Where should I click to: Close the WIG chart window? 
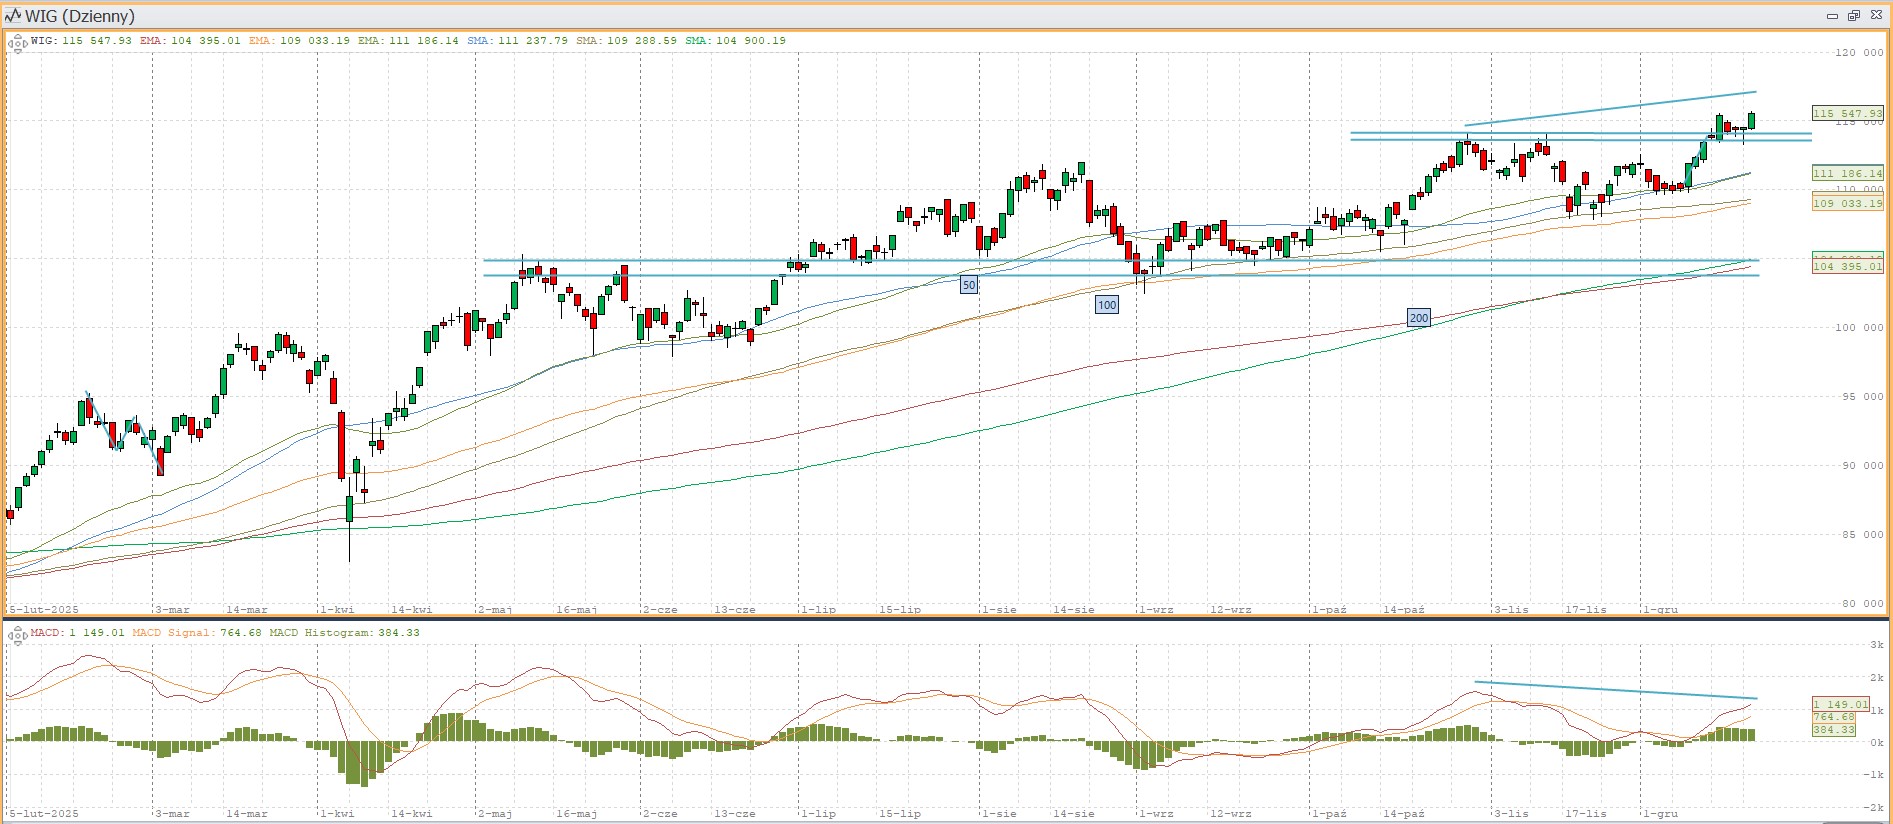coord(1874,16)
